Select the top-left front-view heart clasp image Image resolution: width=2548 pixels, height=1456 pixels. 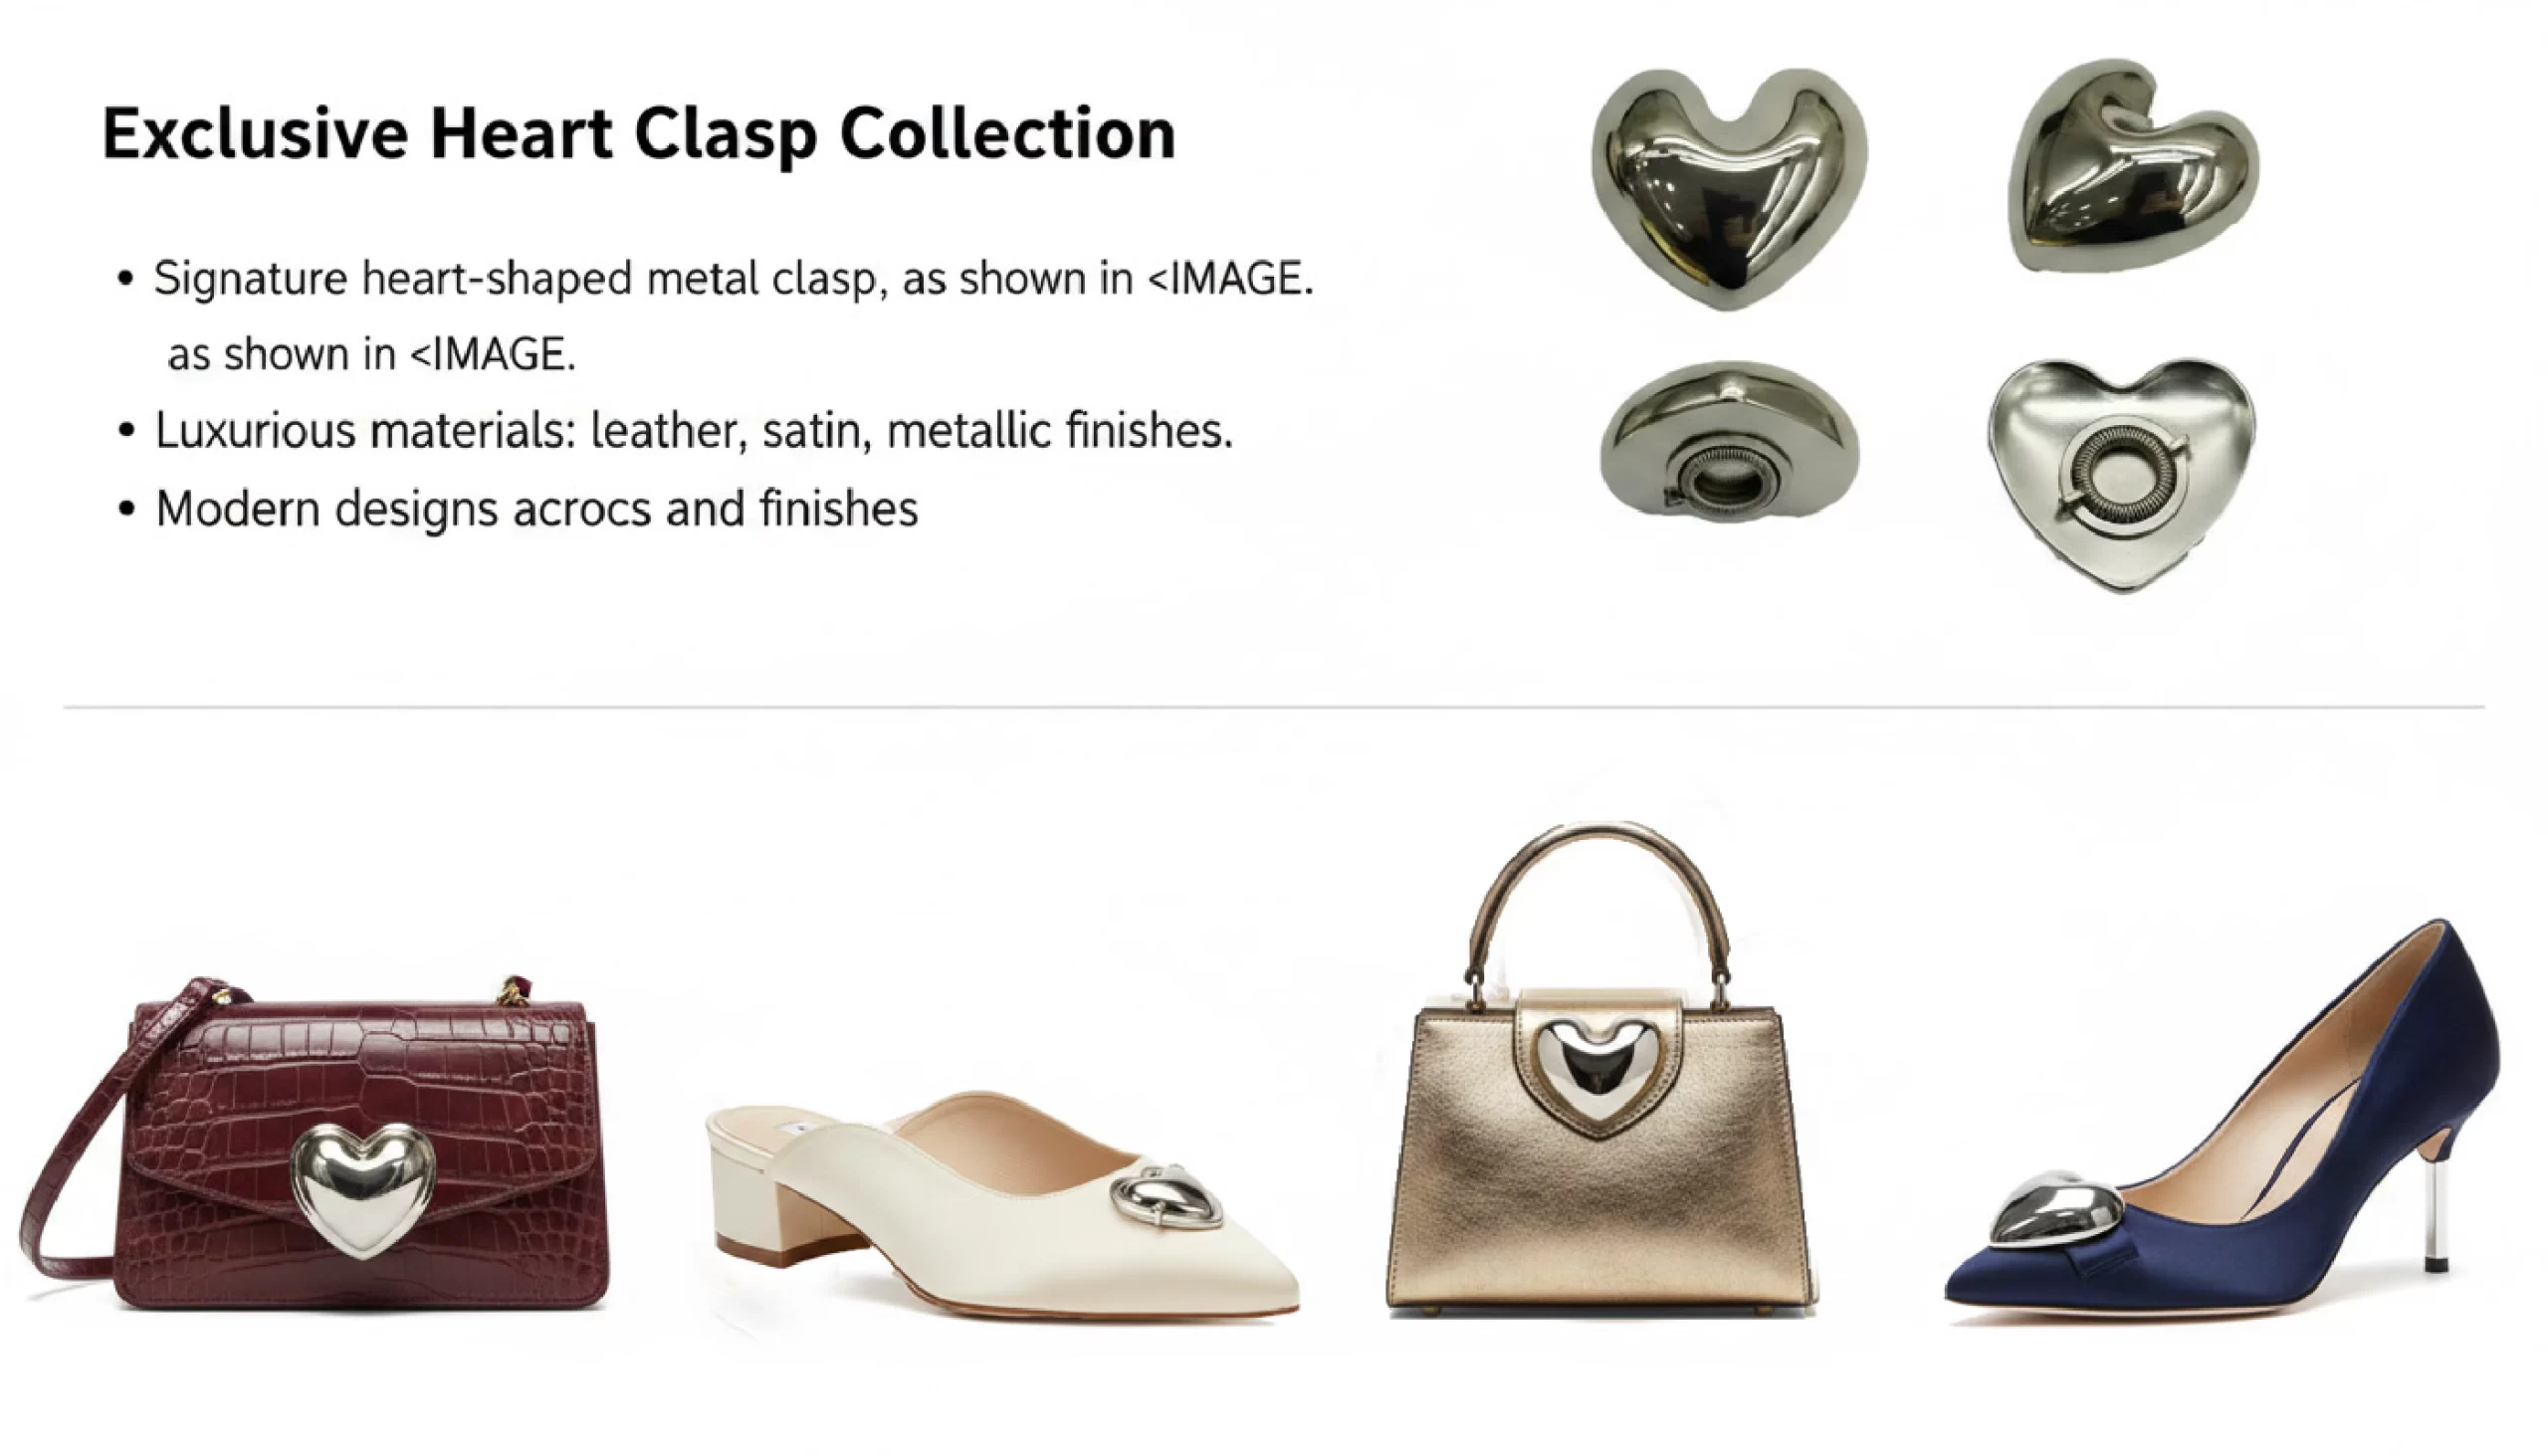click(x=1729, y=188)
